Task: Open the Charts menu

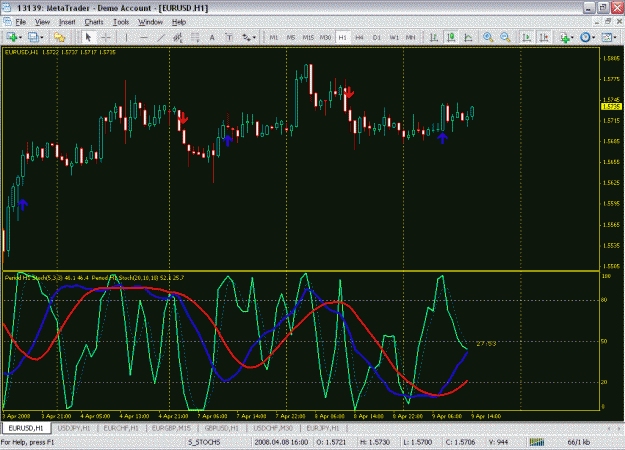Action: [x=94, y=22]
